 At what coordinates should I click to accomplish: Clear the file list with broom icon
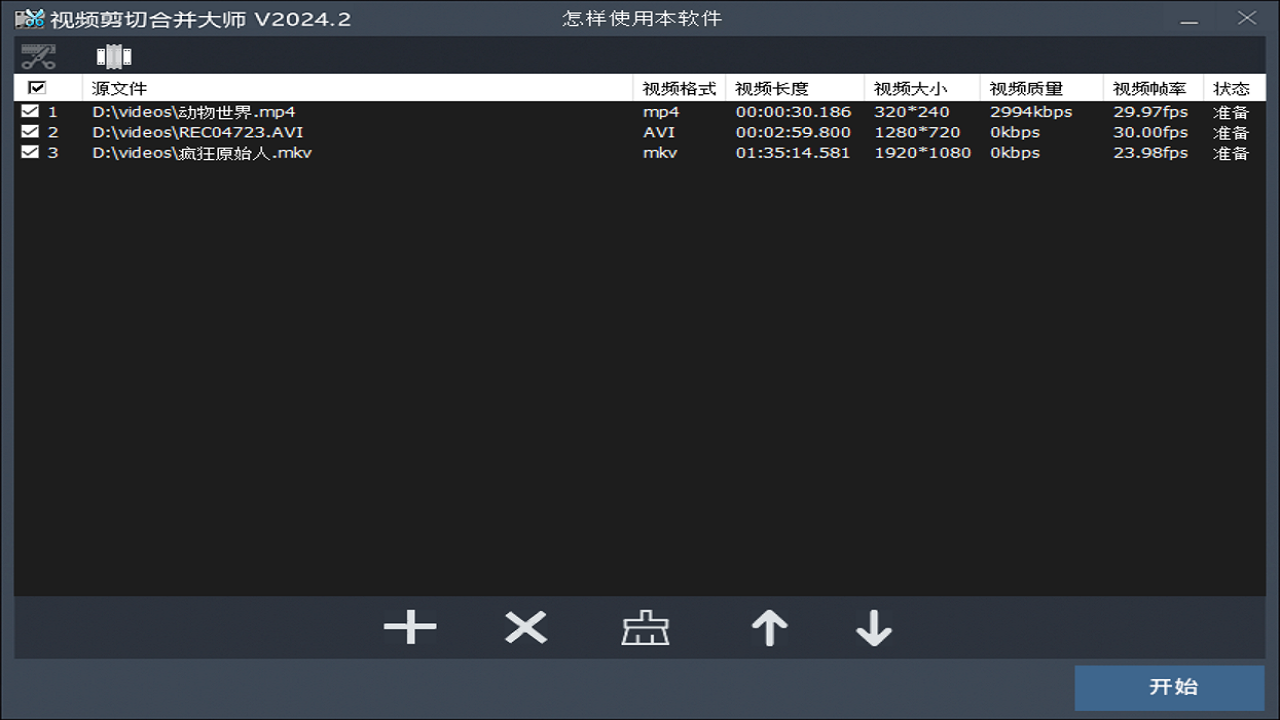[x=645, y=629]
